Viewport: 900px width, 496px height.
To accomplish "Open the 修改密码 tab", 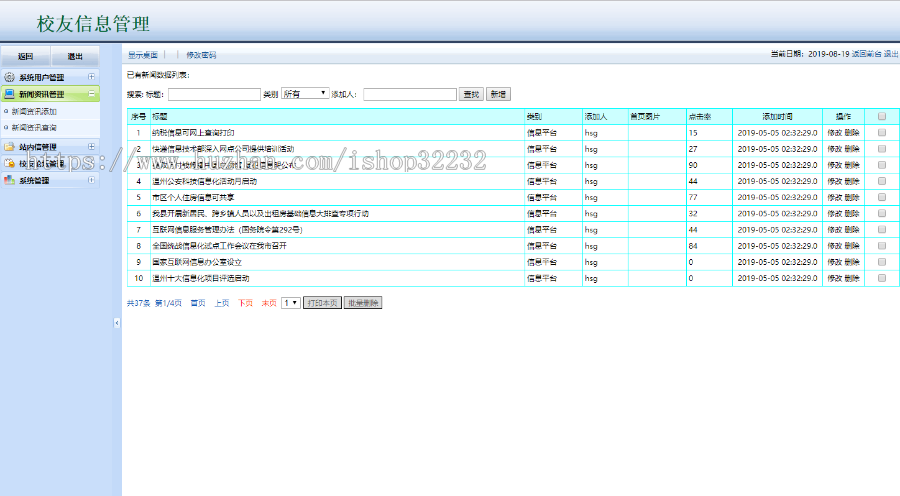I will (x=201, y=55).
